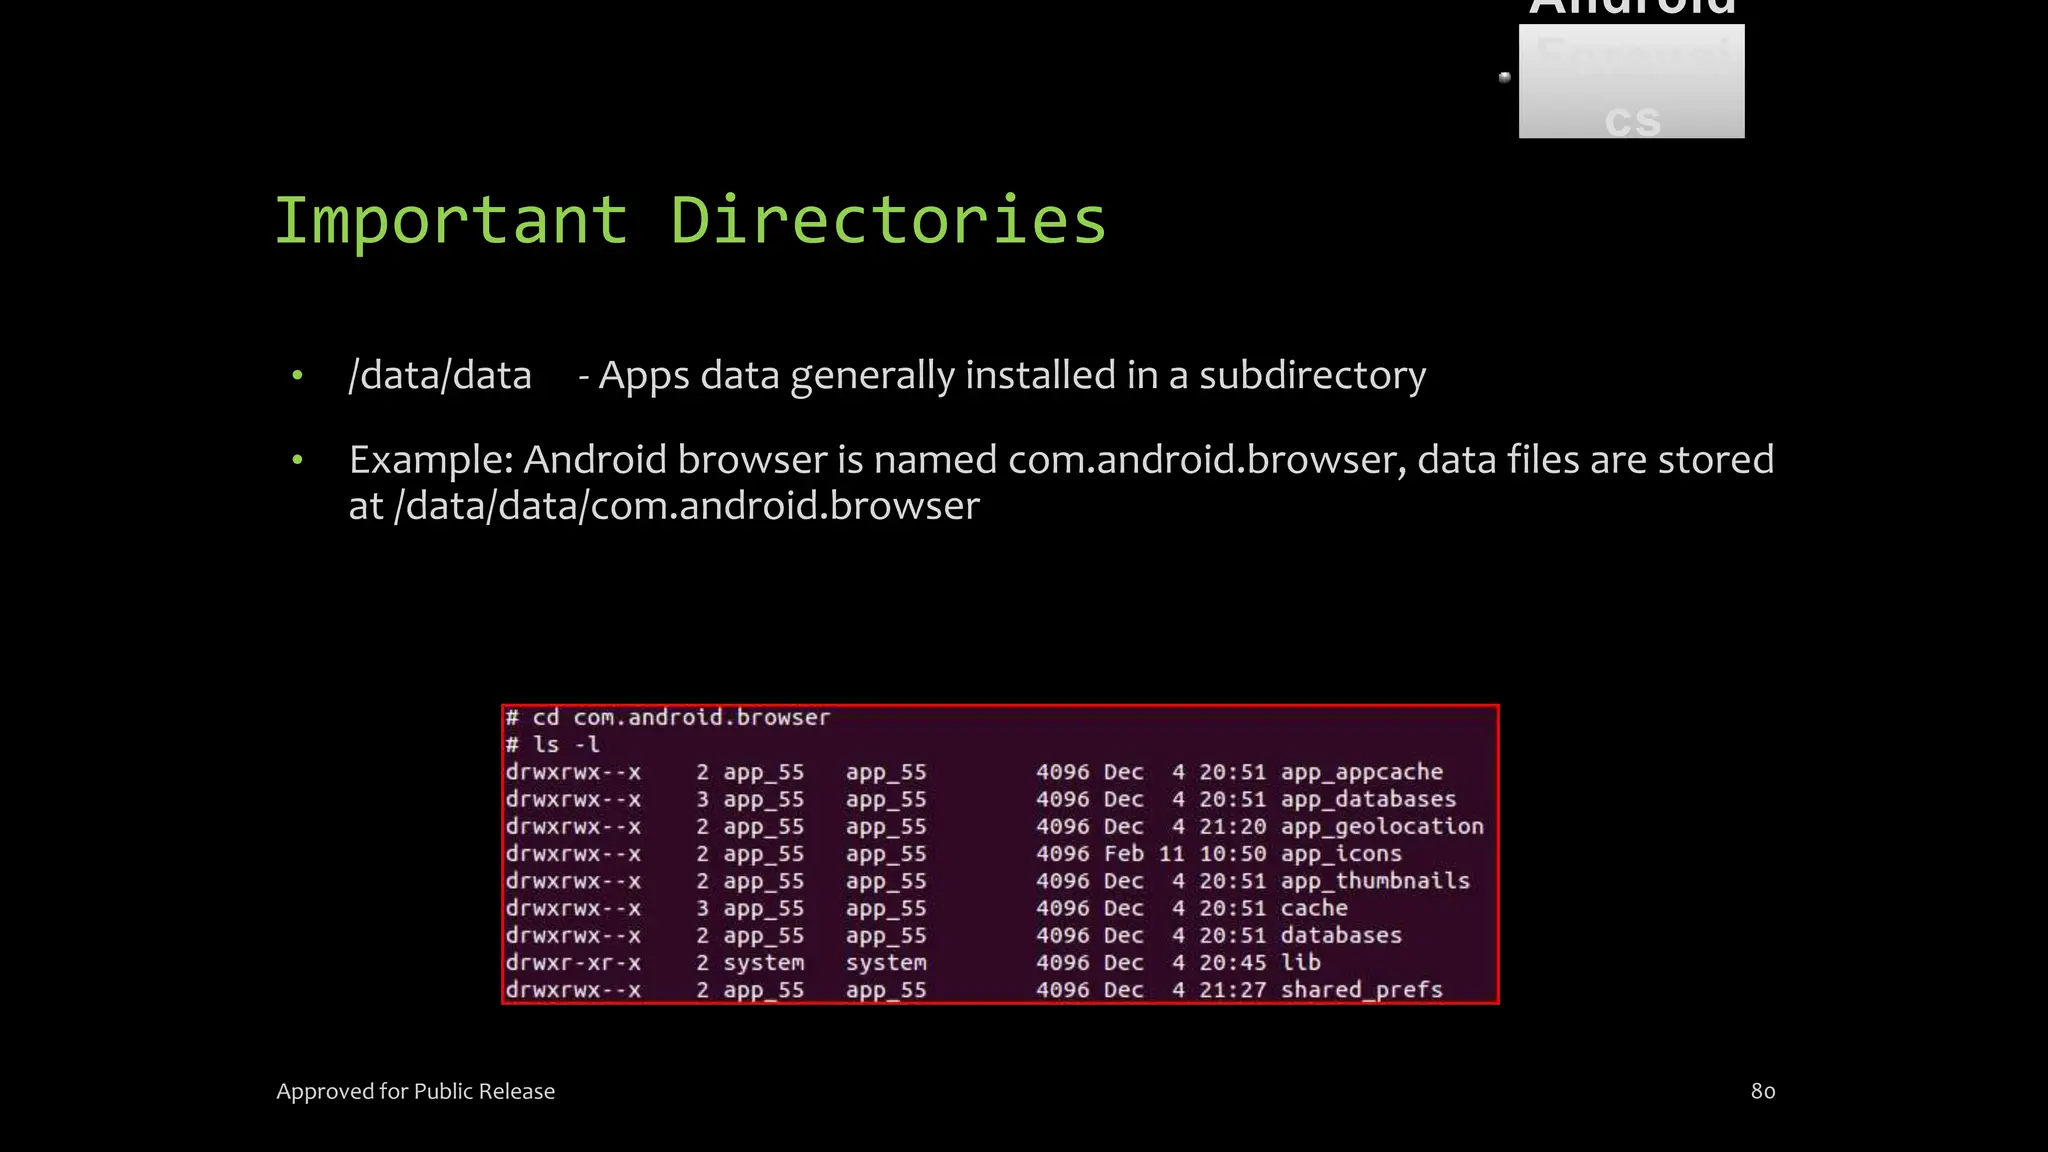This screenshot has width=2048, height=1152.
Task: Select the lib directory entry
Action: pos(1300,962)
